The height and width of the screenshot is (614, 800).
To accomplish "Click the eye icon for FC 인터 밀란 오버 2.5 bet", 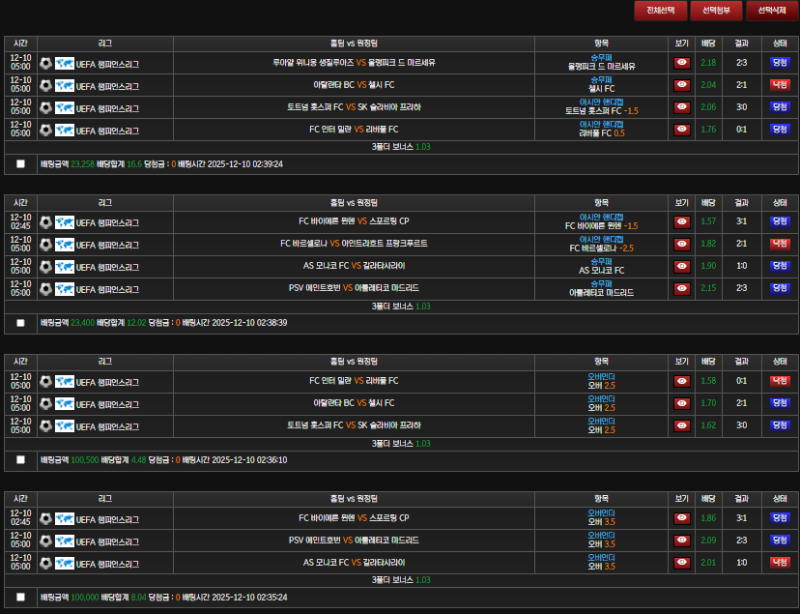I will 682,381.
